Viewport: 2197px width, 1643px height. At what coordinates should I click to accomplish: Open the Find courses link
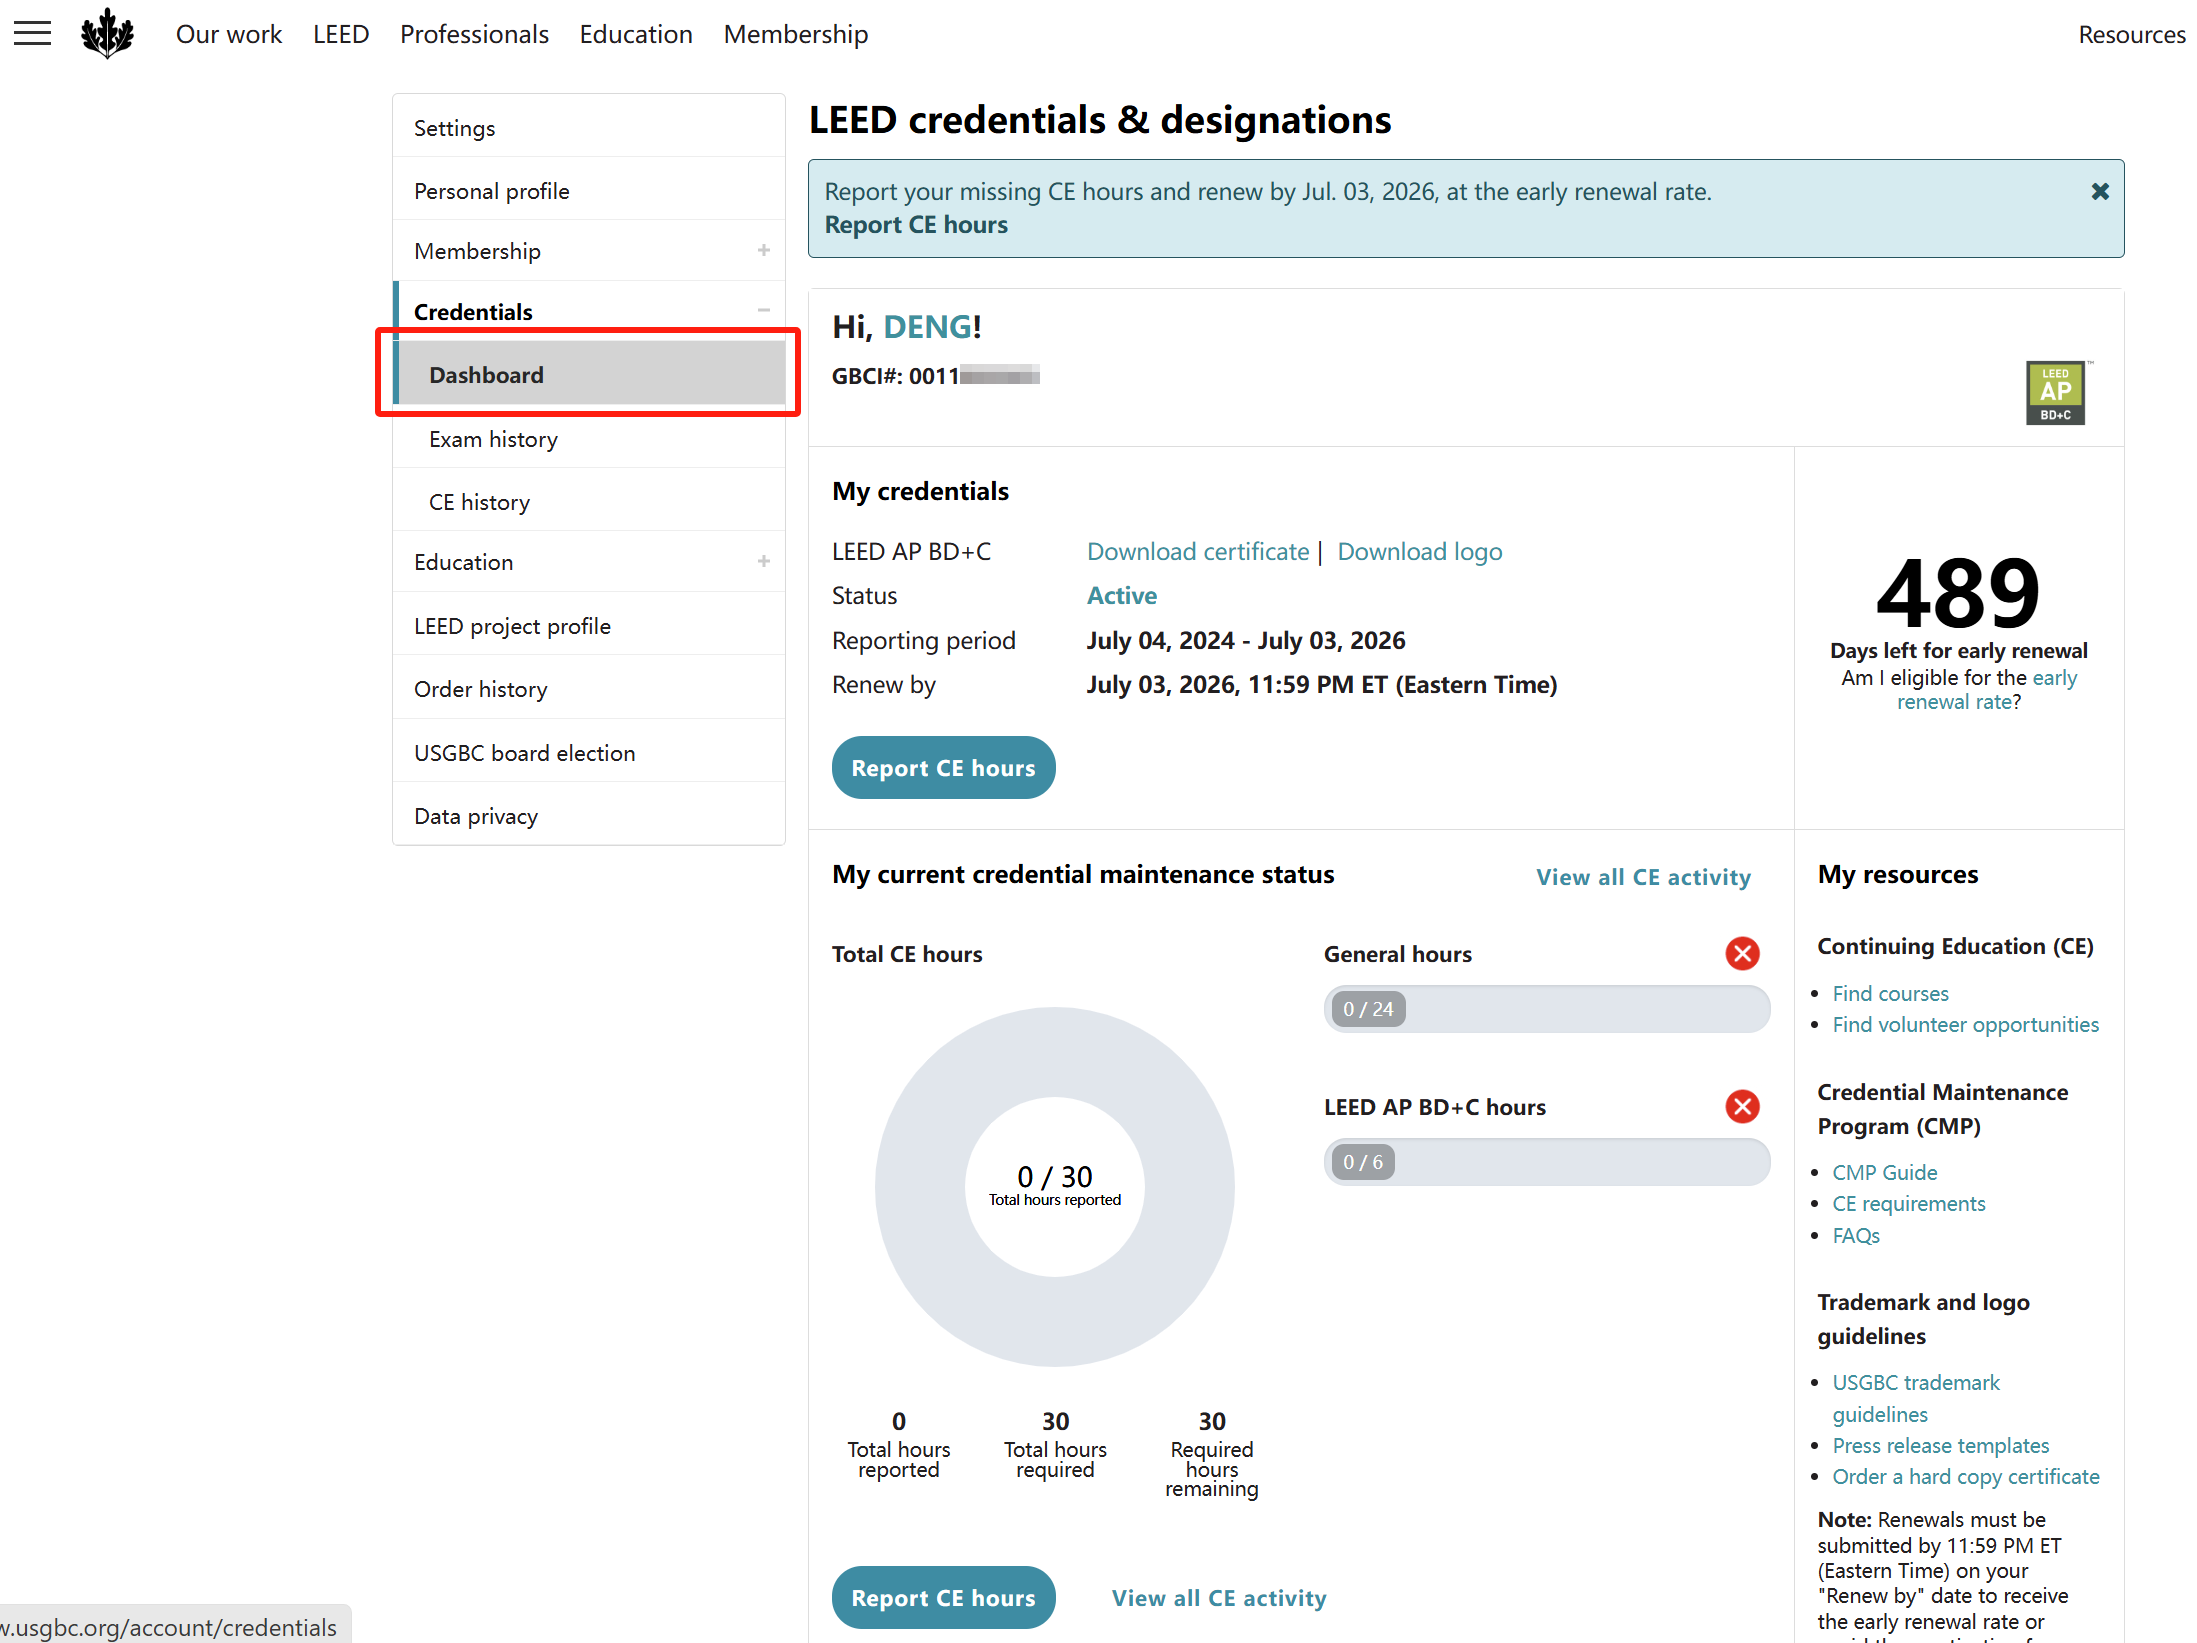pyautogui.click(x=1891, y=994)
